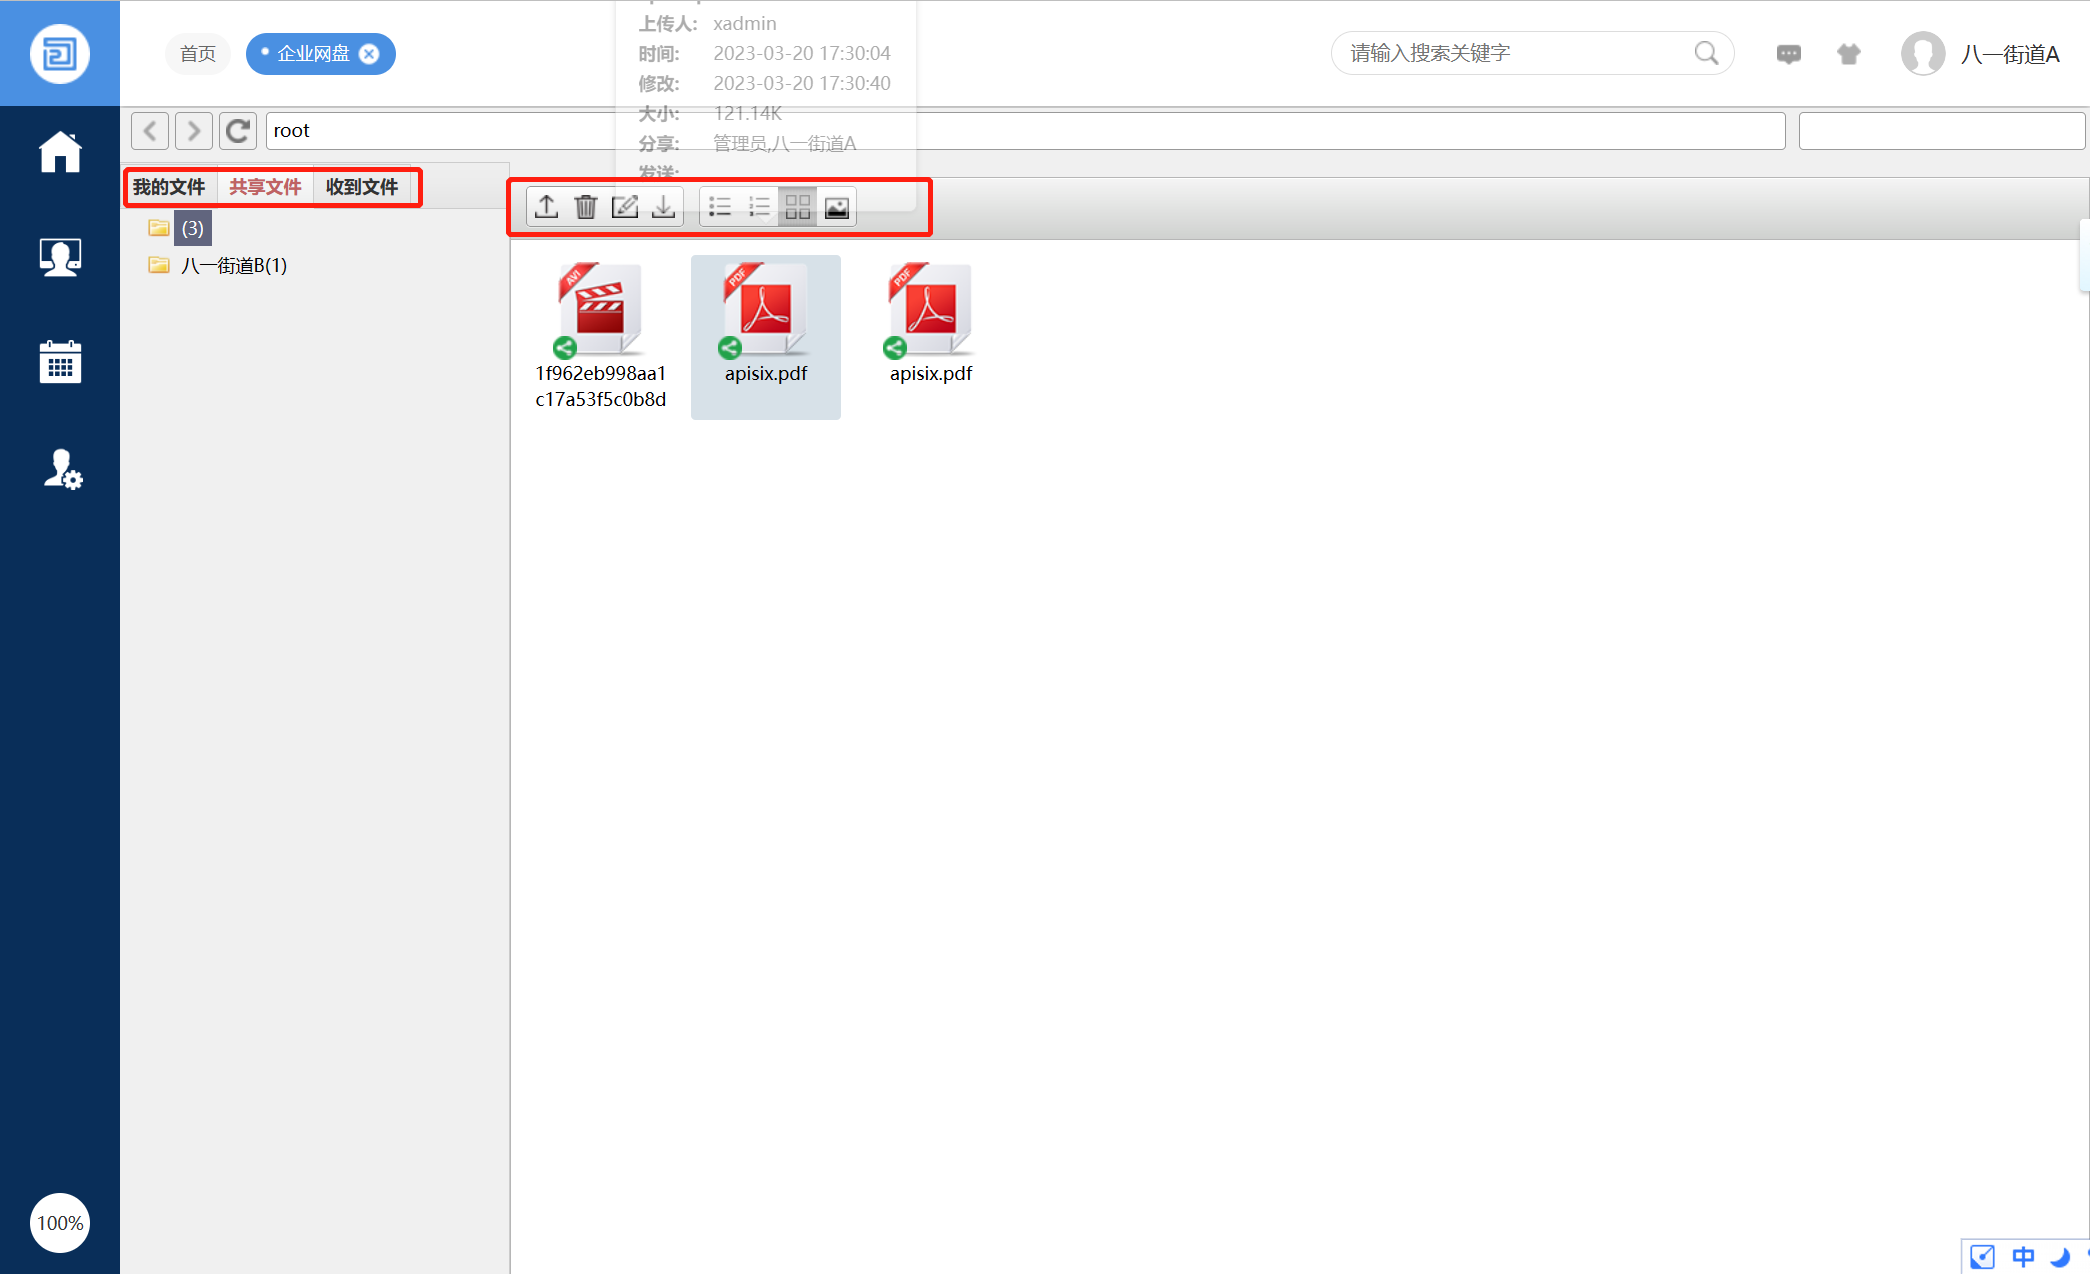Viewport: 2090px width, 1274px height.
Task: Expand the folder labeled (3)
Action: (192, 228)
